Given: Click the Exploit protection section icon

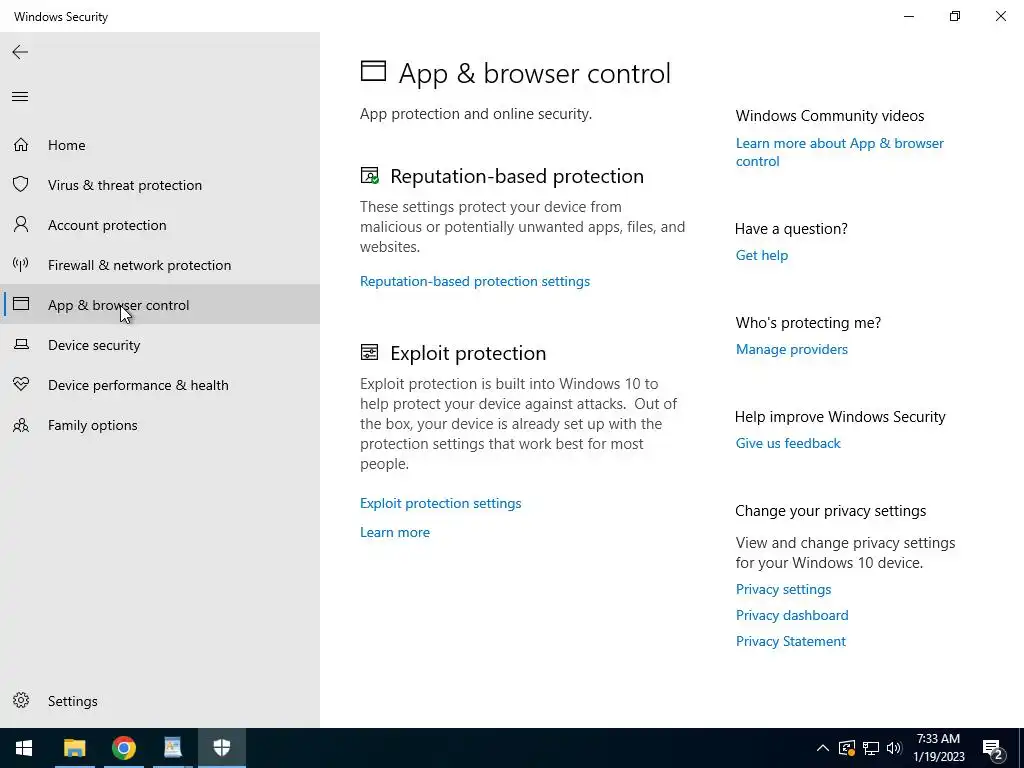Looking at the screenshot, I should coord(369,353).
